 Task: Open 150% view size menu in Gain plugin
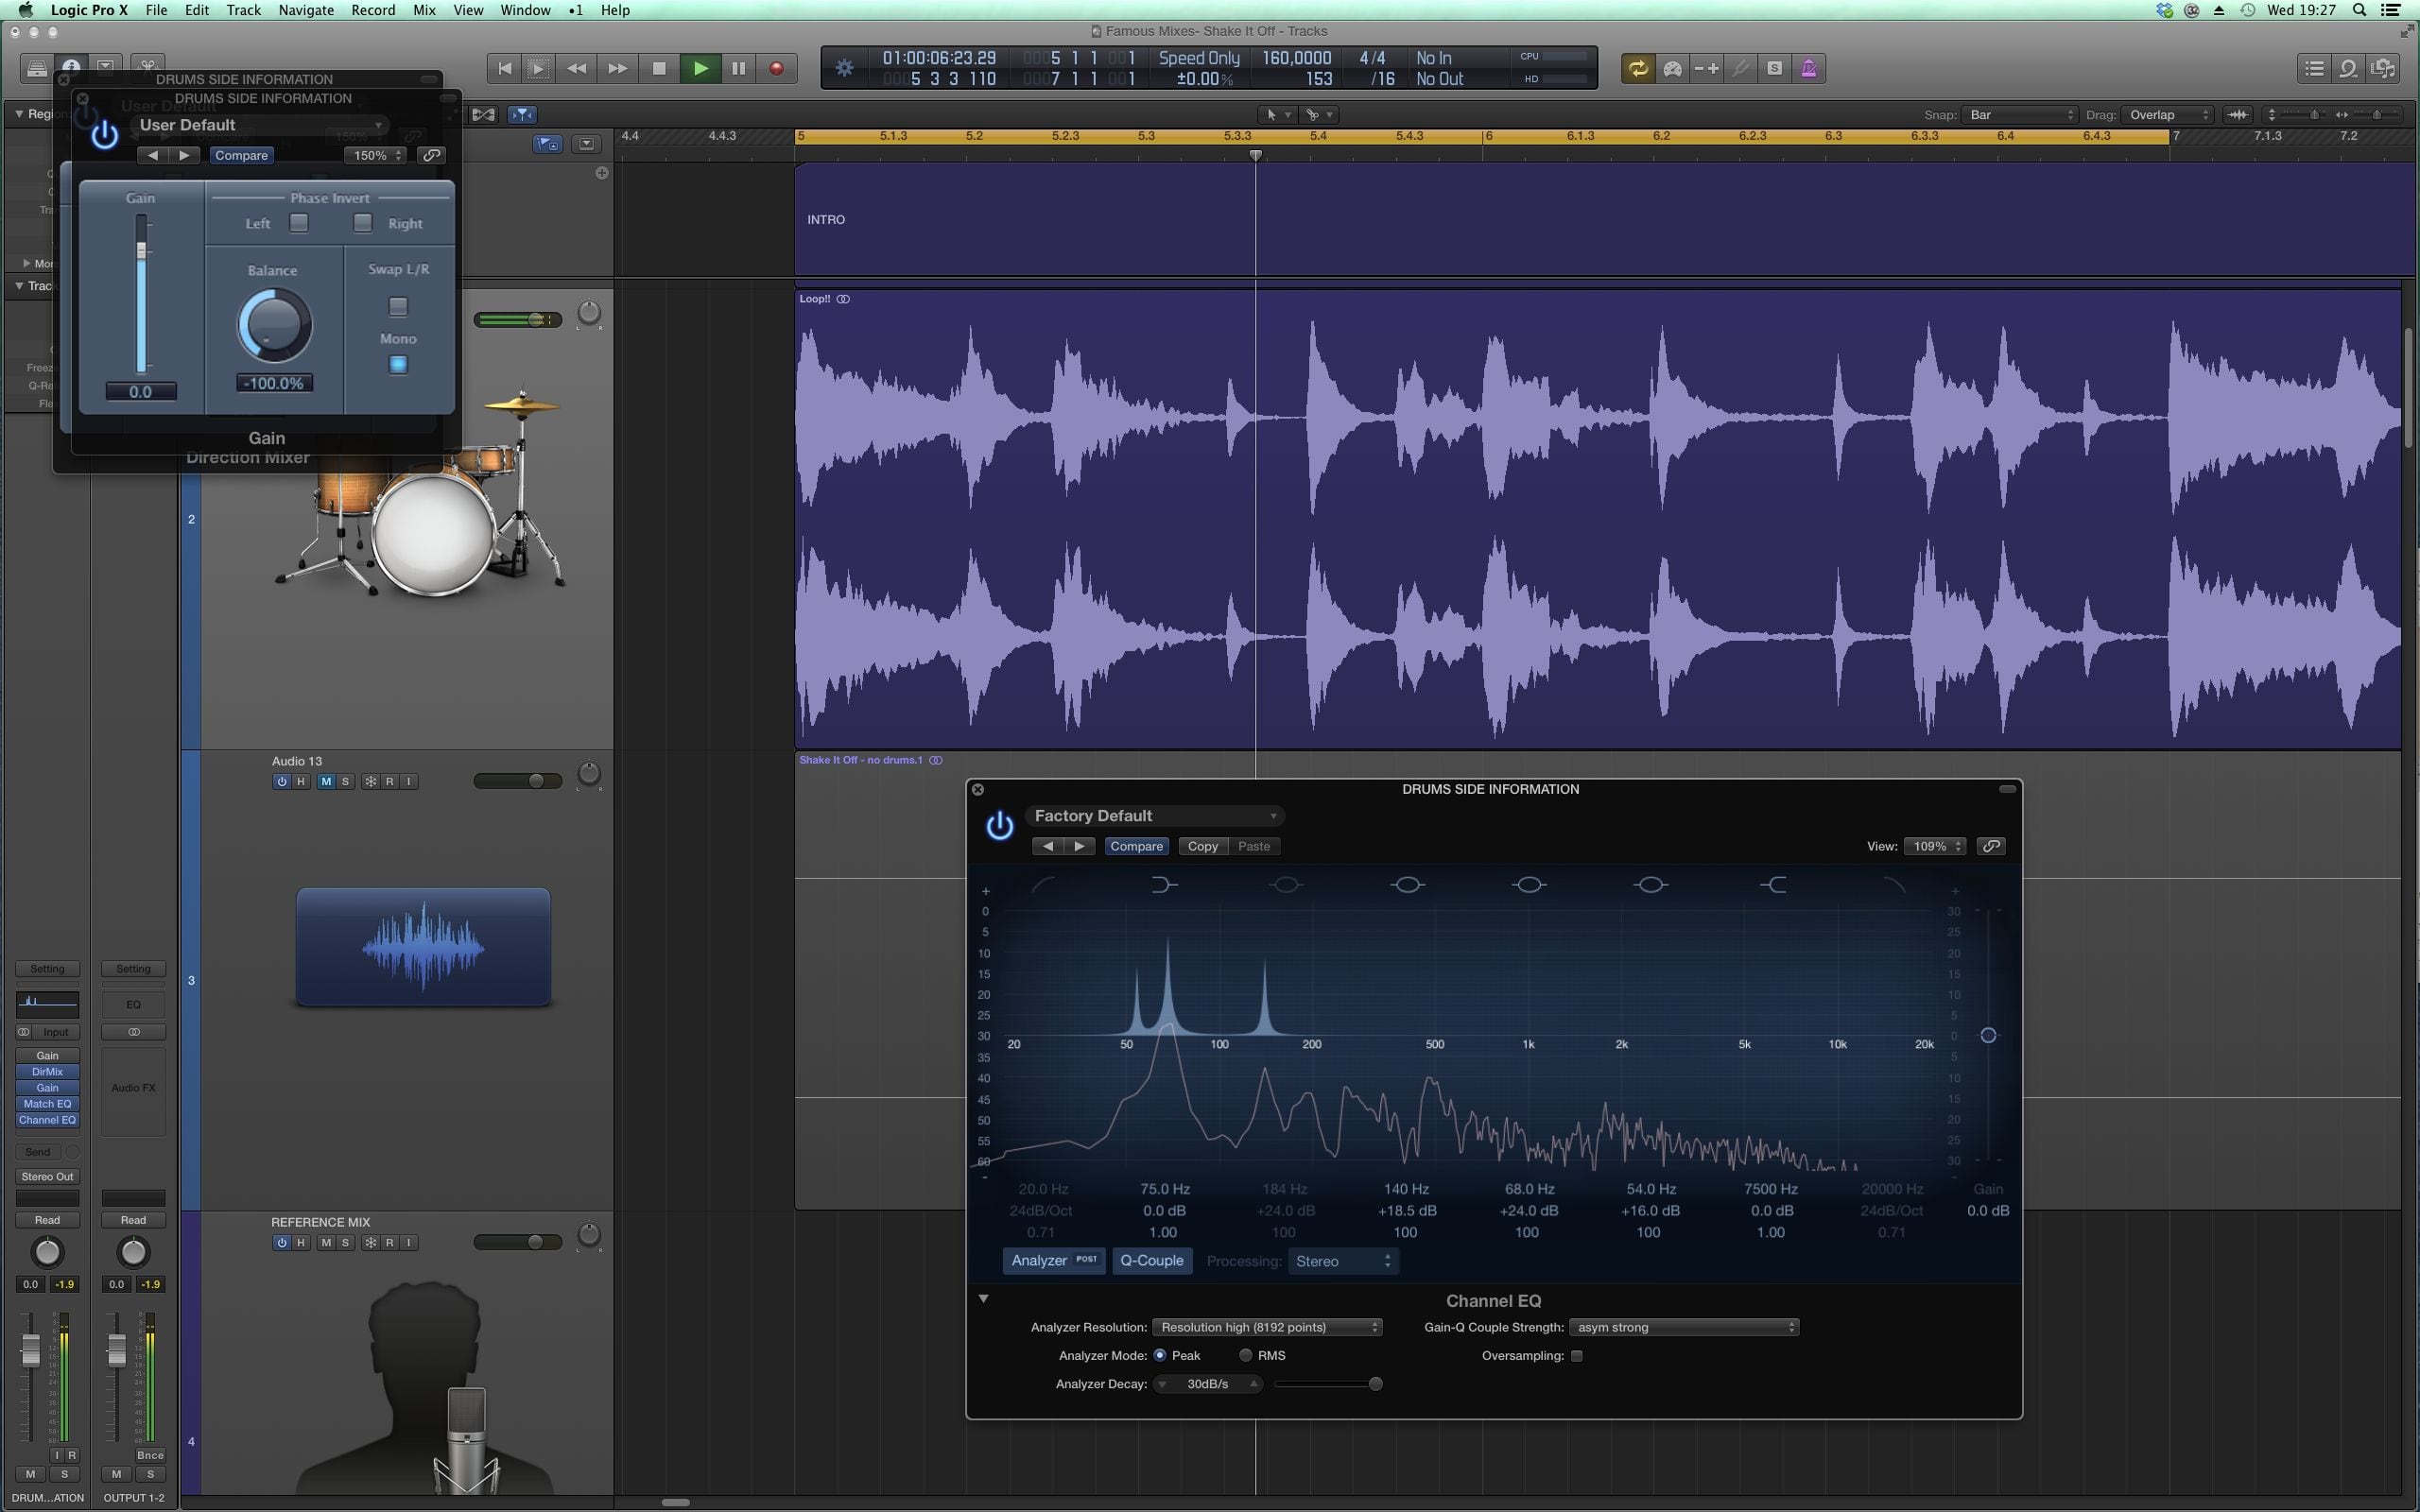coord(375,155)
